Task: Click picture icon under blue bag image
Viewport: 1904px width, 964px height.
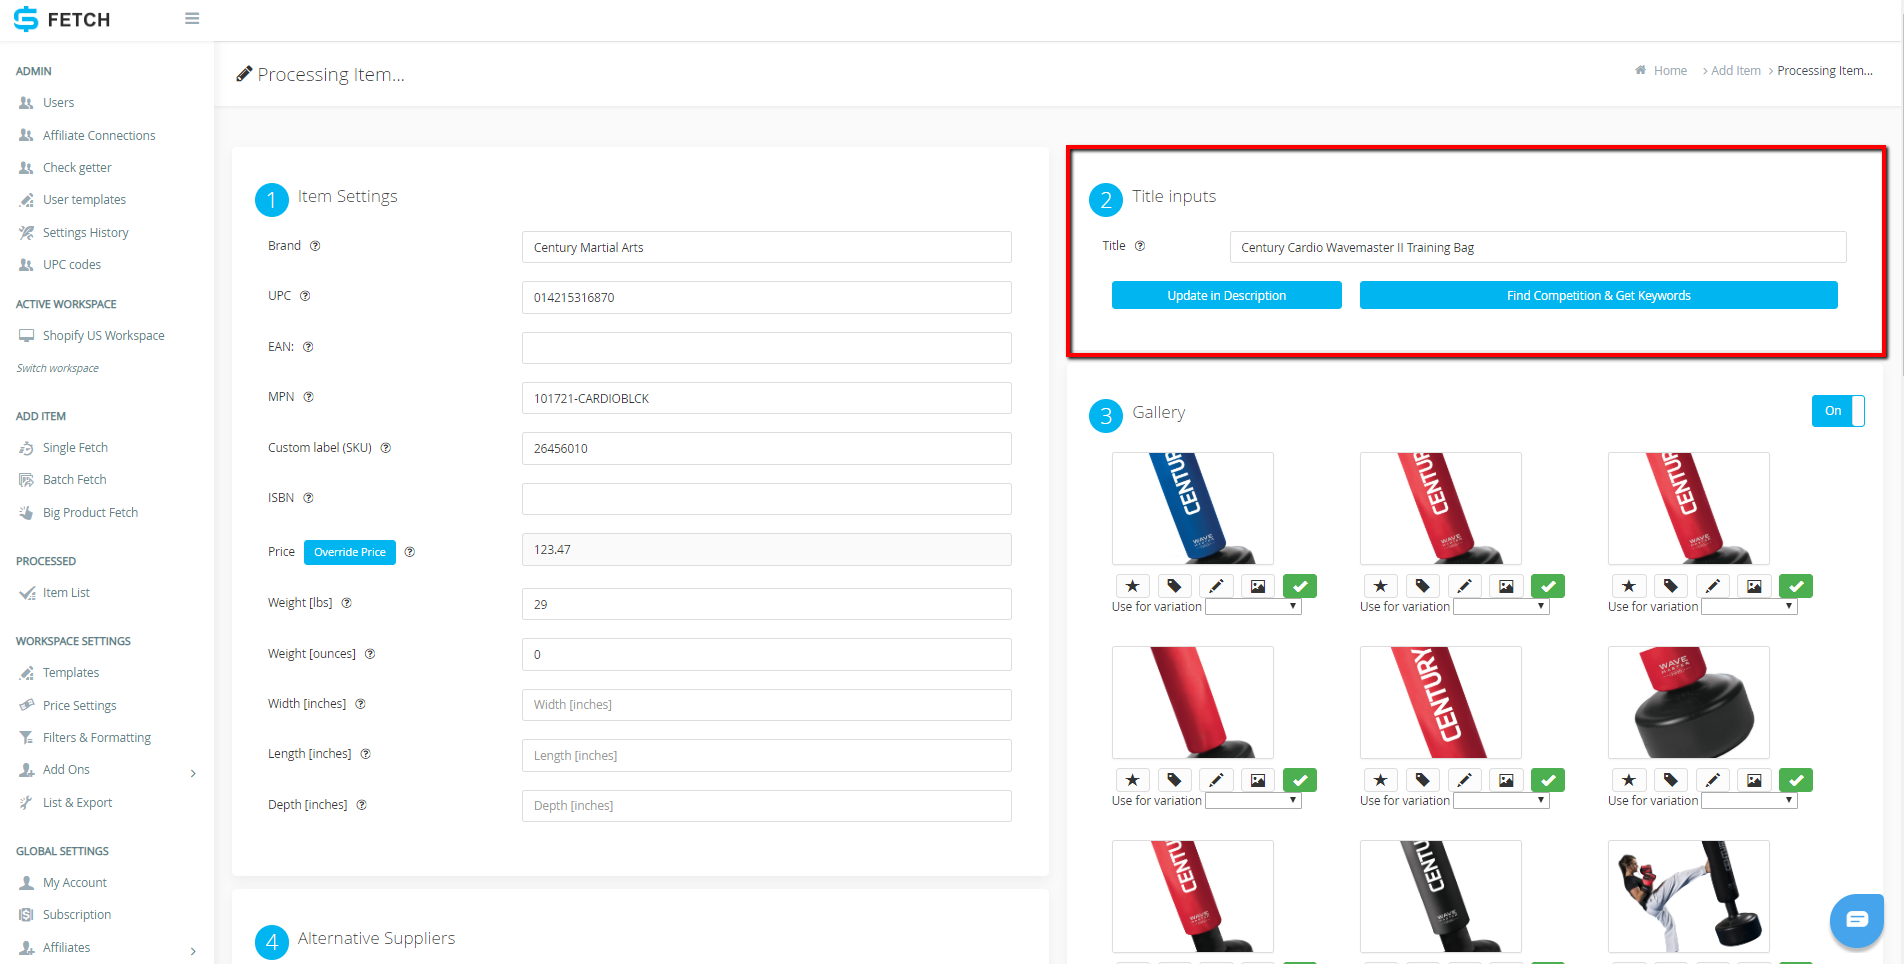Action: 1258,586
